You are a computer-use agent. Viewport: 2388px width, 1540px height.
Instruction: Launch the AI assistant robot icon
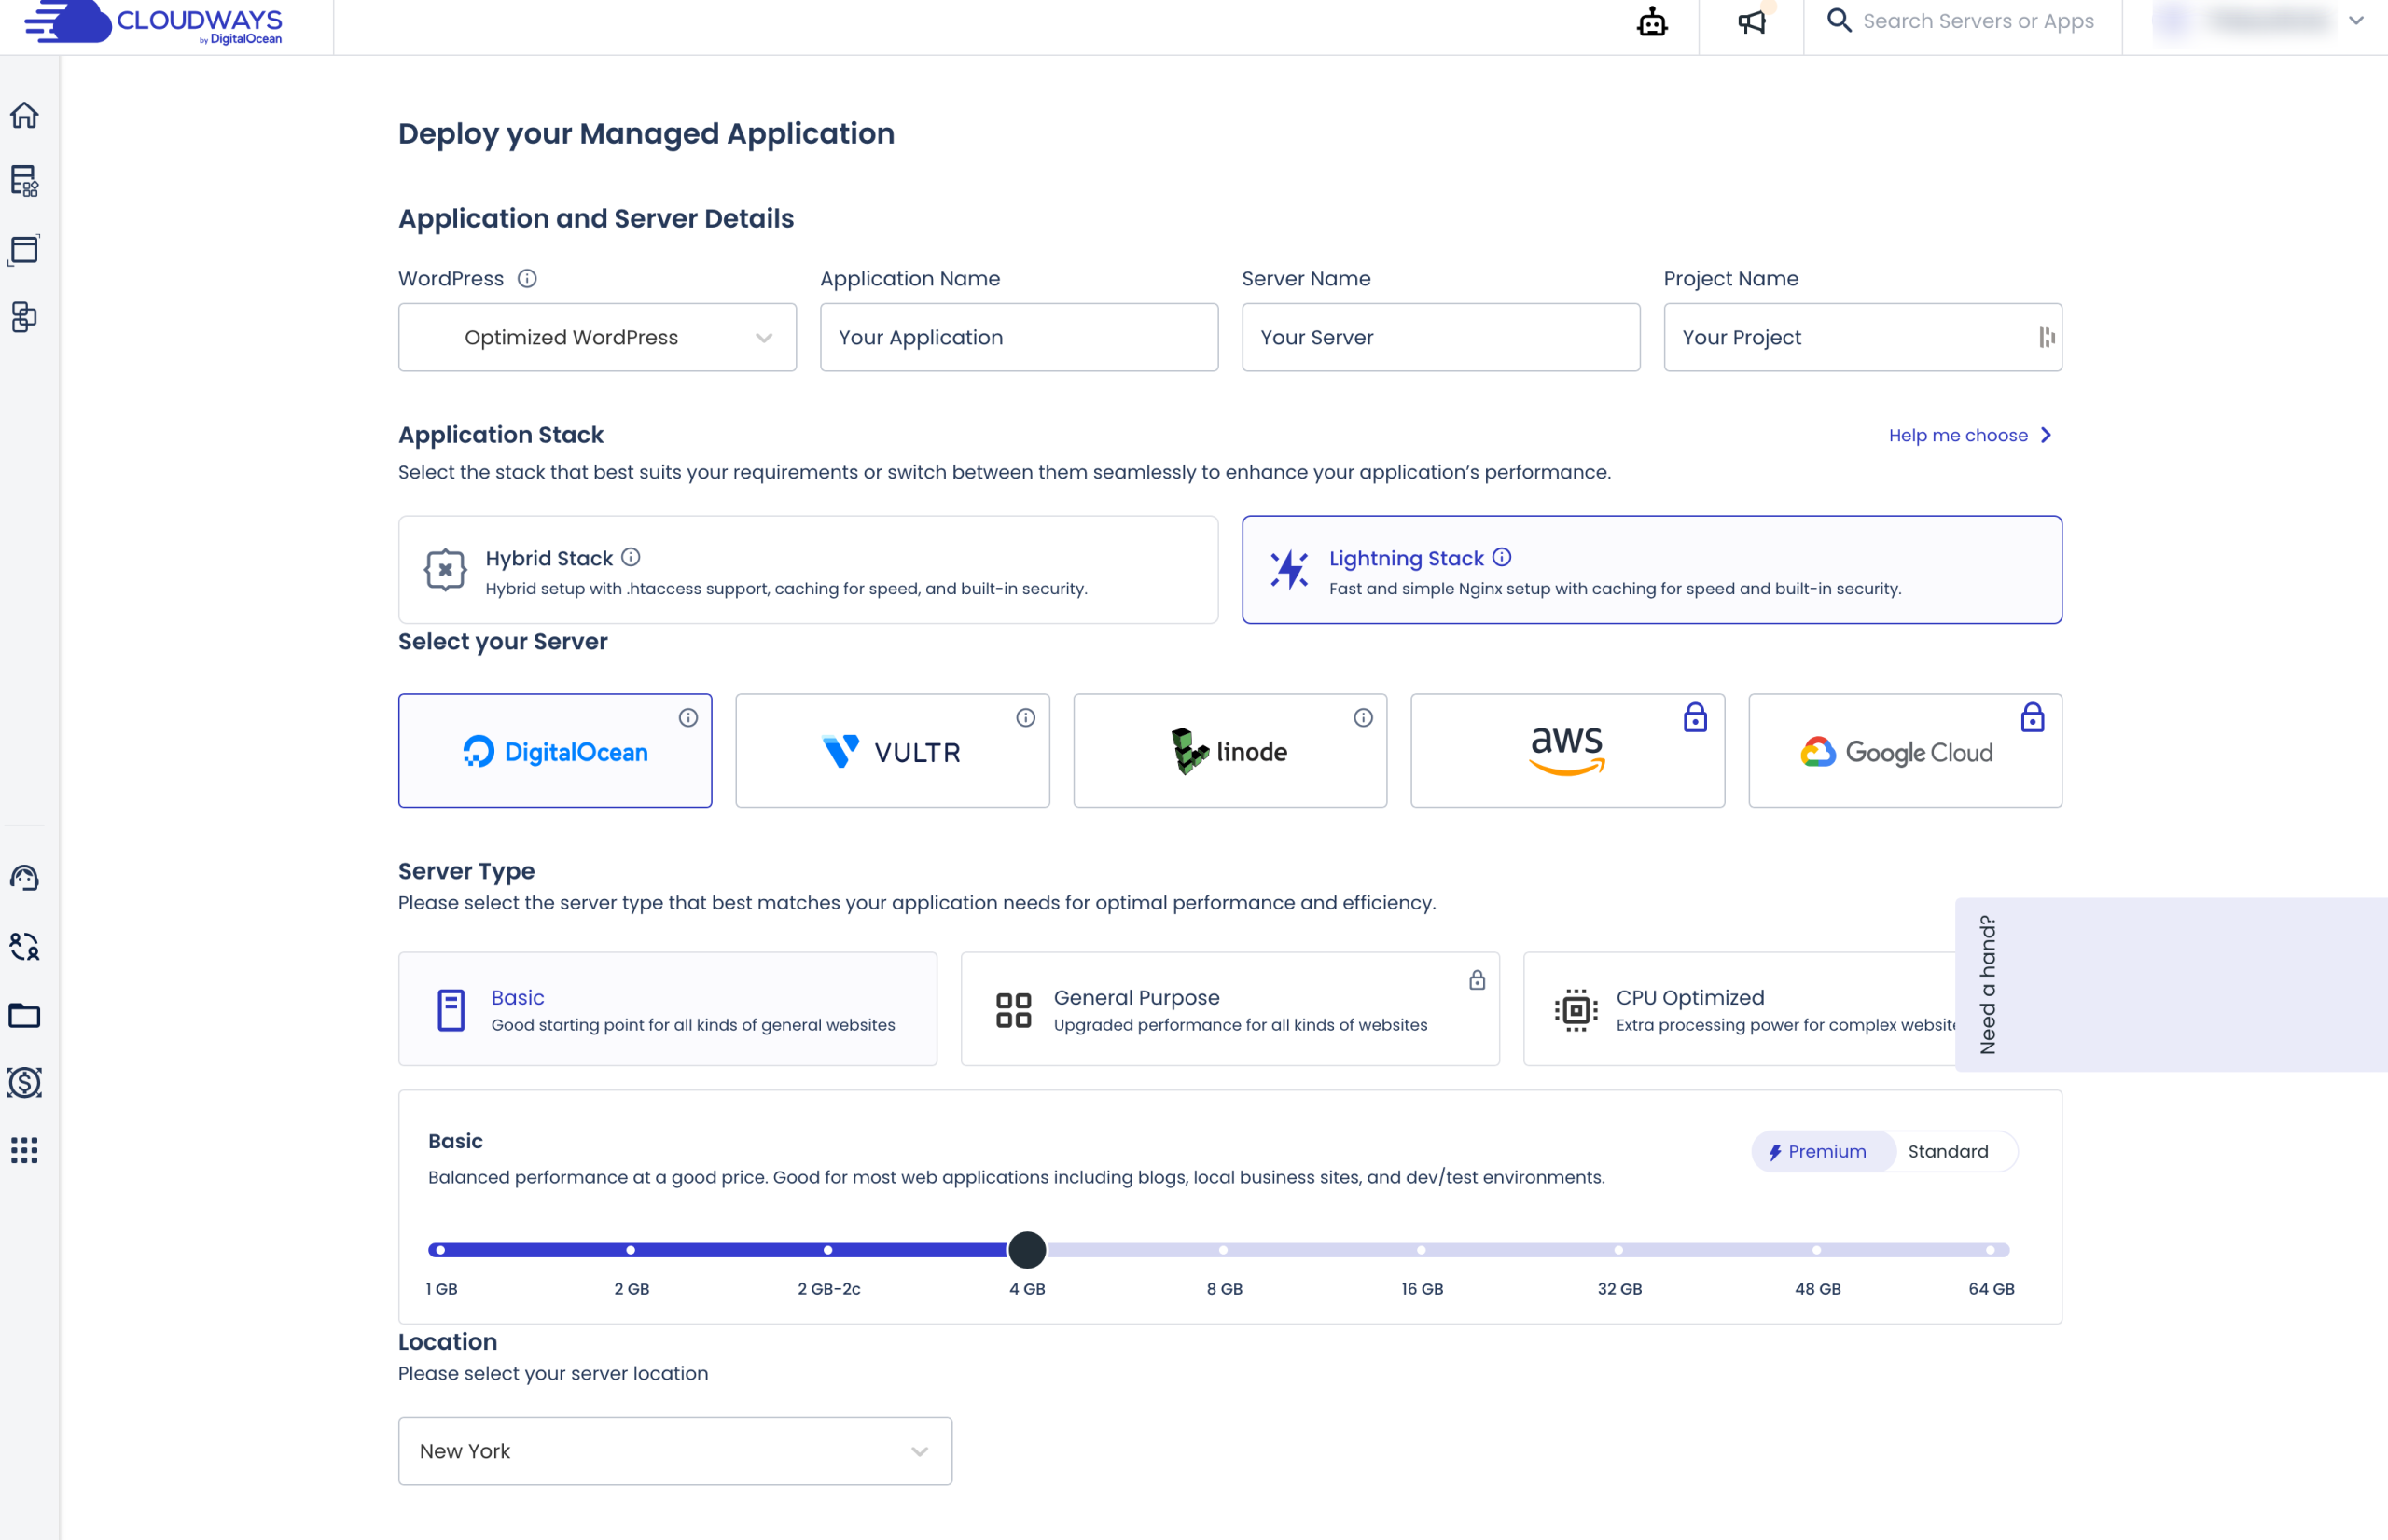[1652, 21]
